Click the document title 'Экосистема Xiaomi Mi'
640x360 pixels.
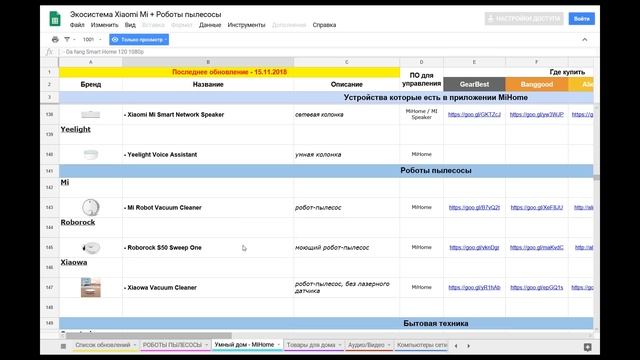[146, 14]
